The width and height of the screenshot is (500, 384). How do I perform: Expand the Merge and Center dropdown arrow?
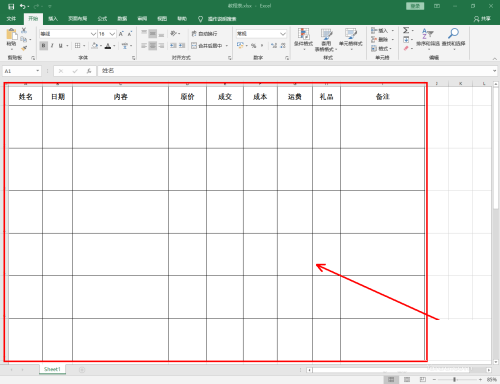pos(227,46)
